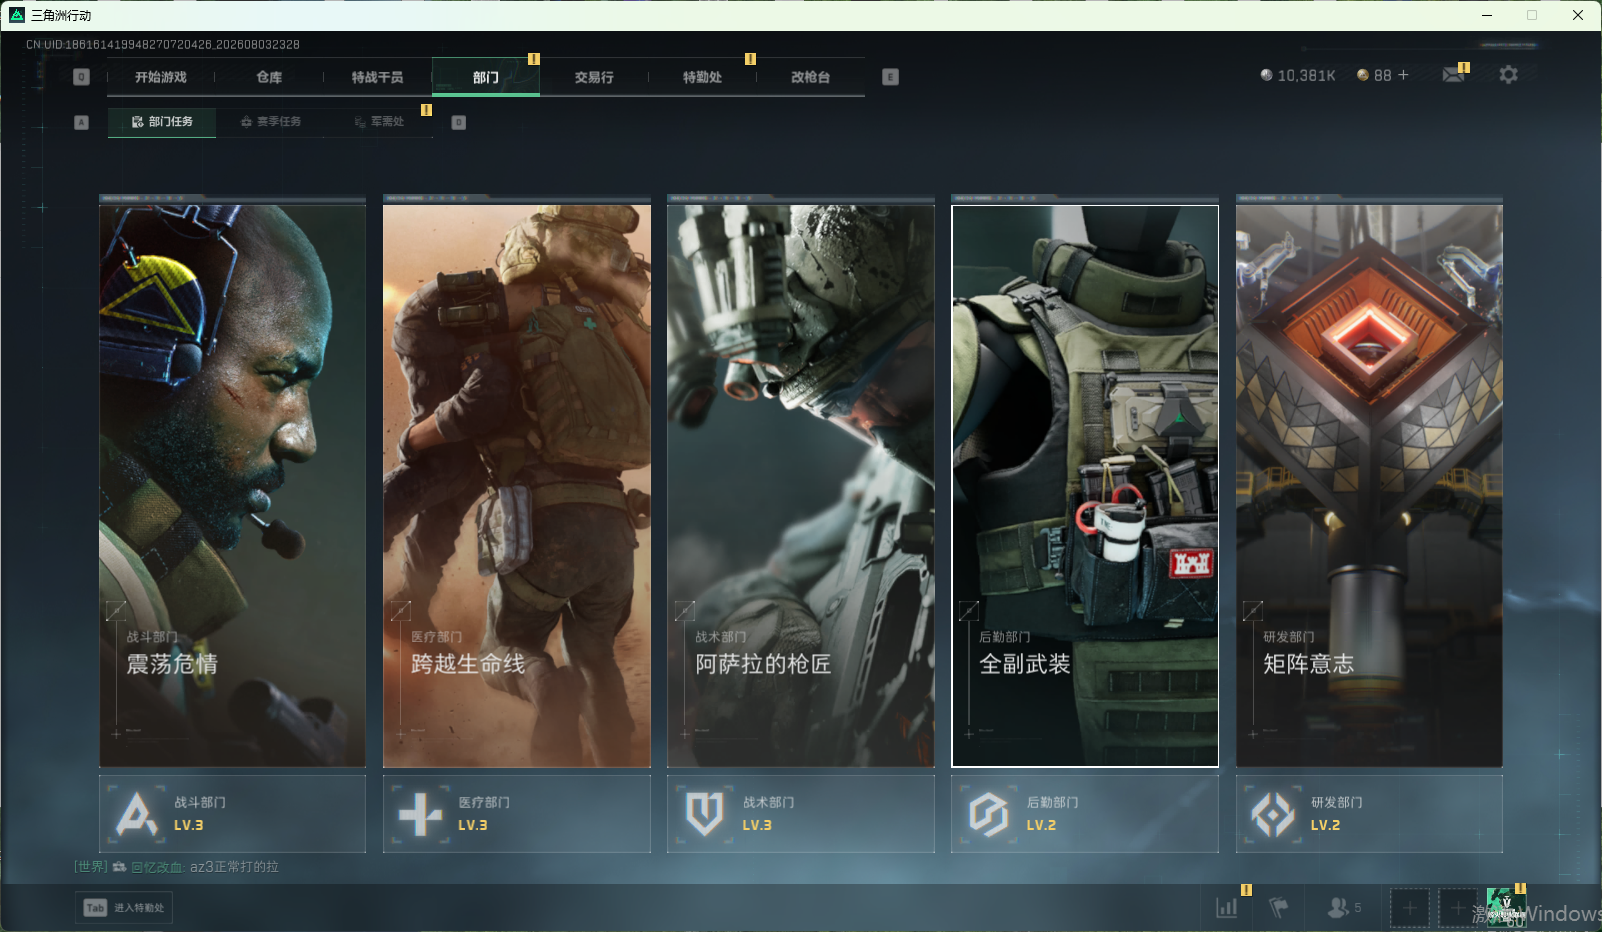The width and height of the screenshot is (1602, 932).
Task: Select the 部门 tab
Action: pyautogui.click(x=486, y=77)
